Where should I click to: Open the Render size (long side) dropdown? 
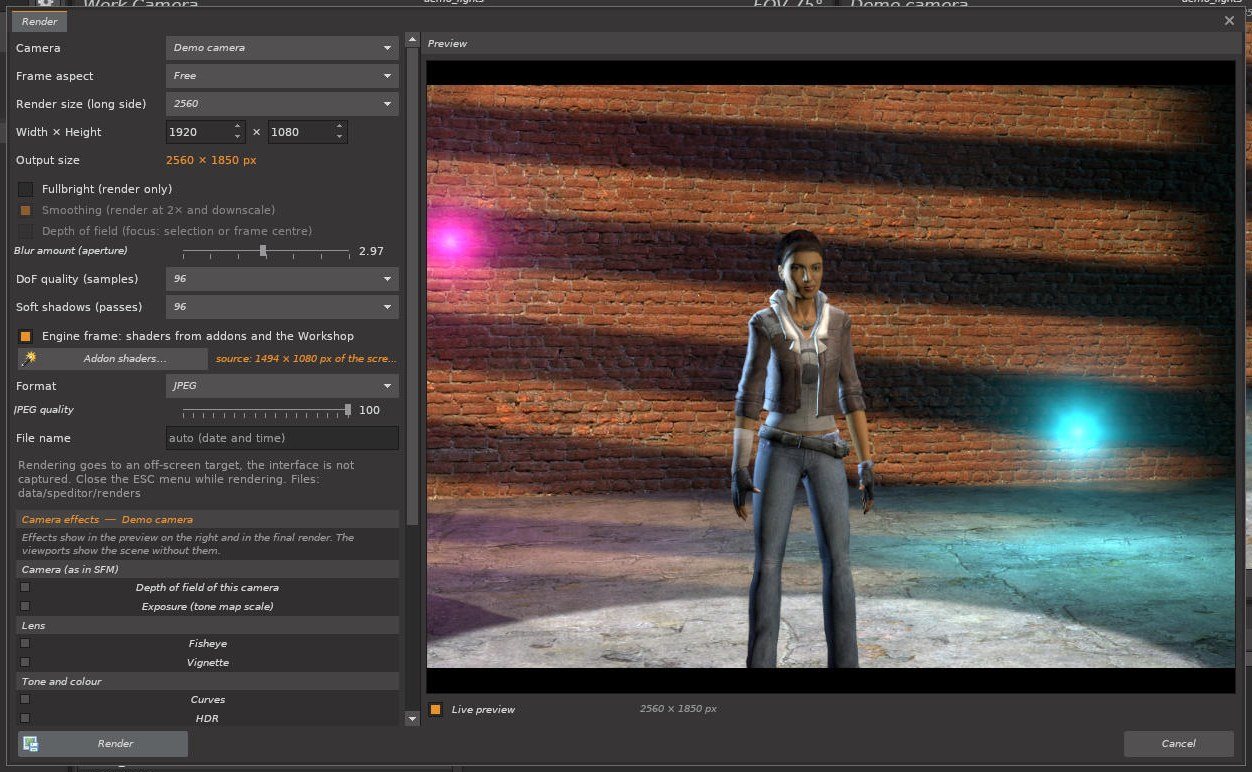coord(282,103)
